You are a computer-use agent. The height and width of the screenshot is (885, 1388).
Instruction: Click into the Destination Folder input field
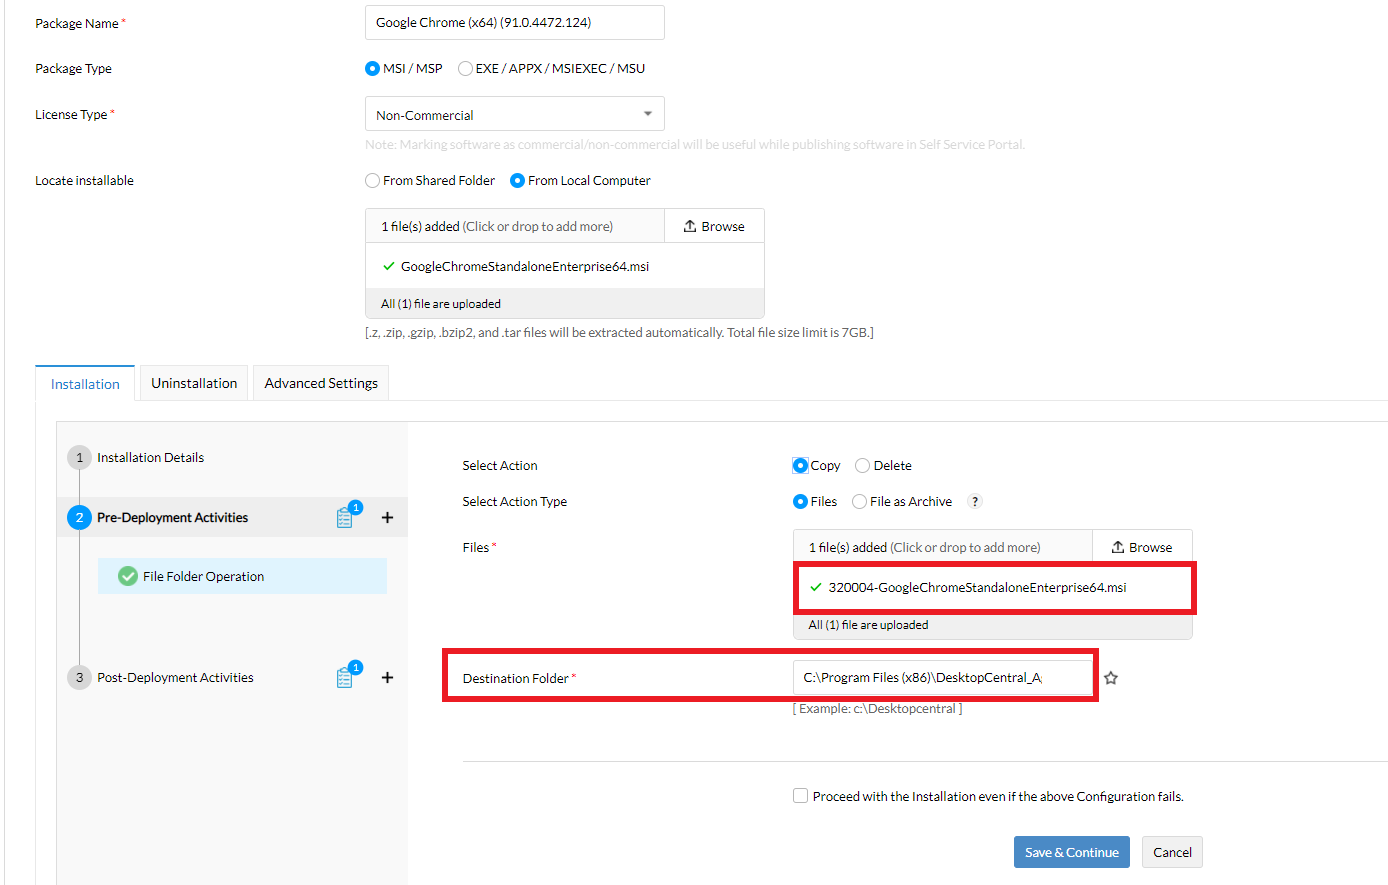tap(942, 677)
